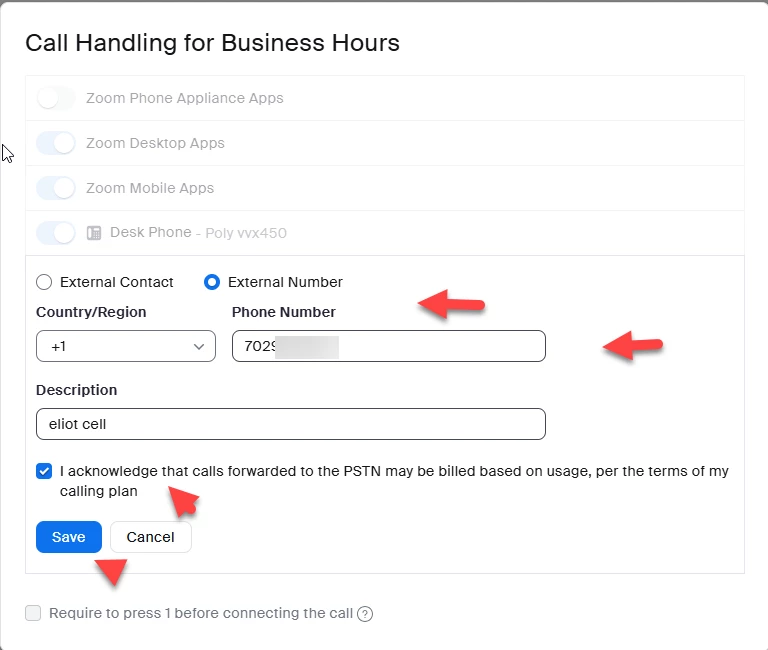The image size is (768, 650).
Task: Click into the Phone Number field
Action: click(x=389, y=346)
